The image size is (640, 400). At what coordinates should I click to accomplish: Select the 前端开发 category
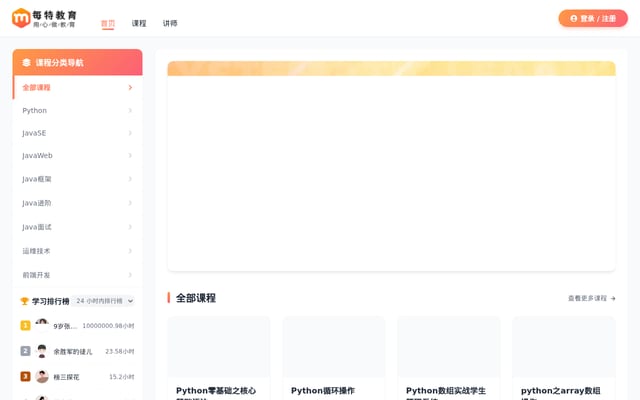pos(78,275)
